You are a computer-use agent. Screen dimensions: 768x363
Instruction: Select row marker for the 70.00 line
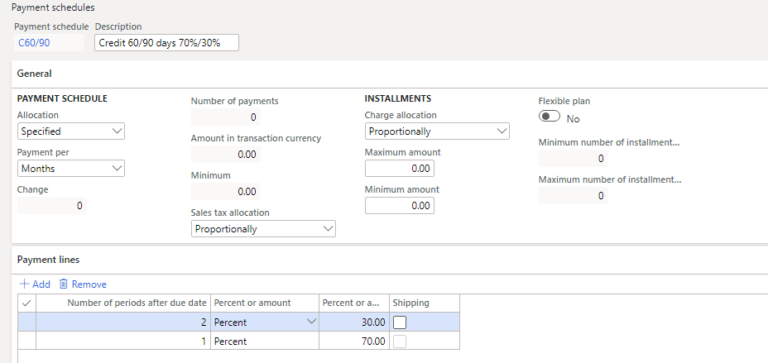click(x=27, y=341)
